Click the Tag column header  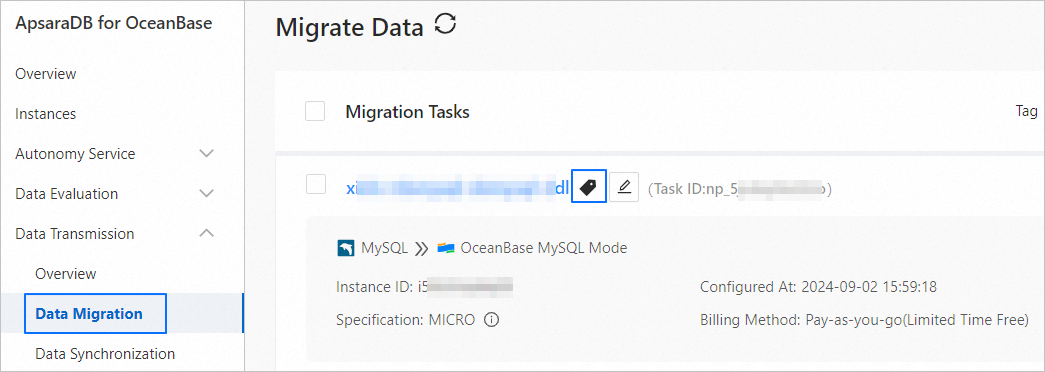tap(1026, 111)
